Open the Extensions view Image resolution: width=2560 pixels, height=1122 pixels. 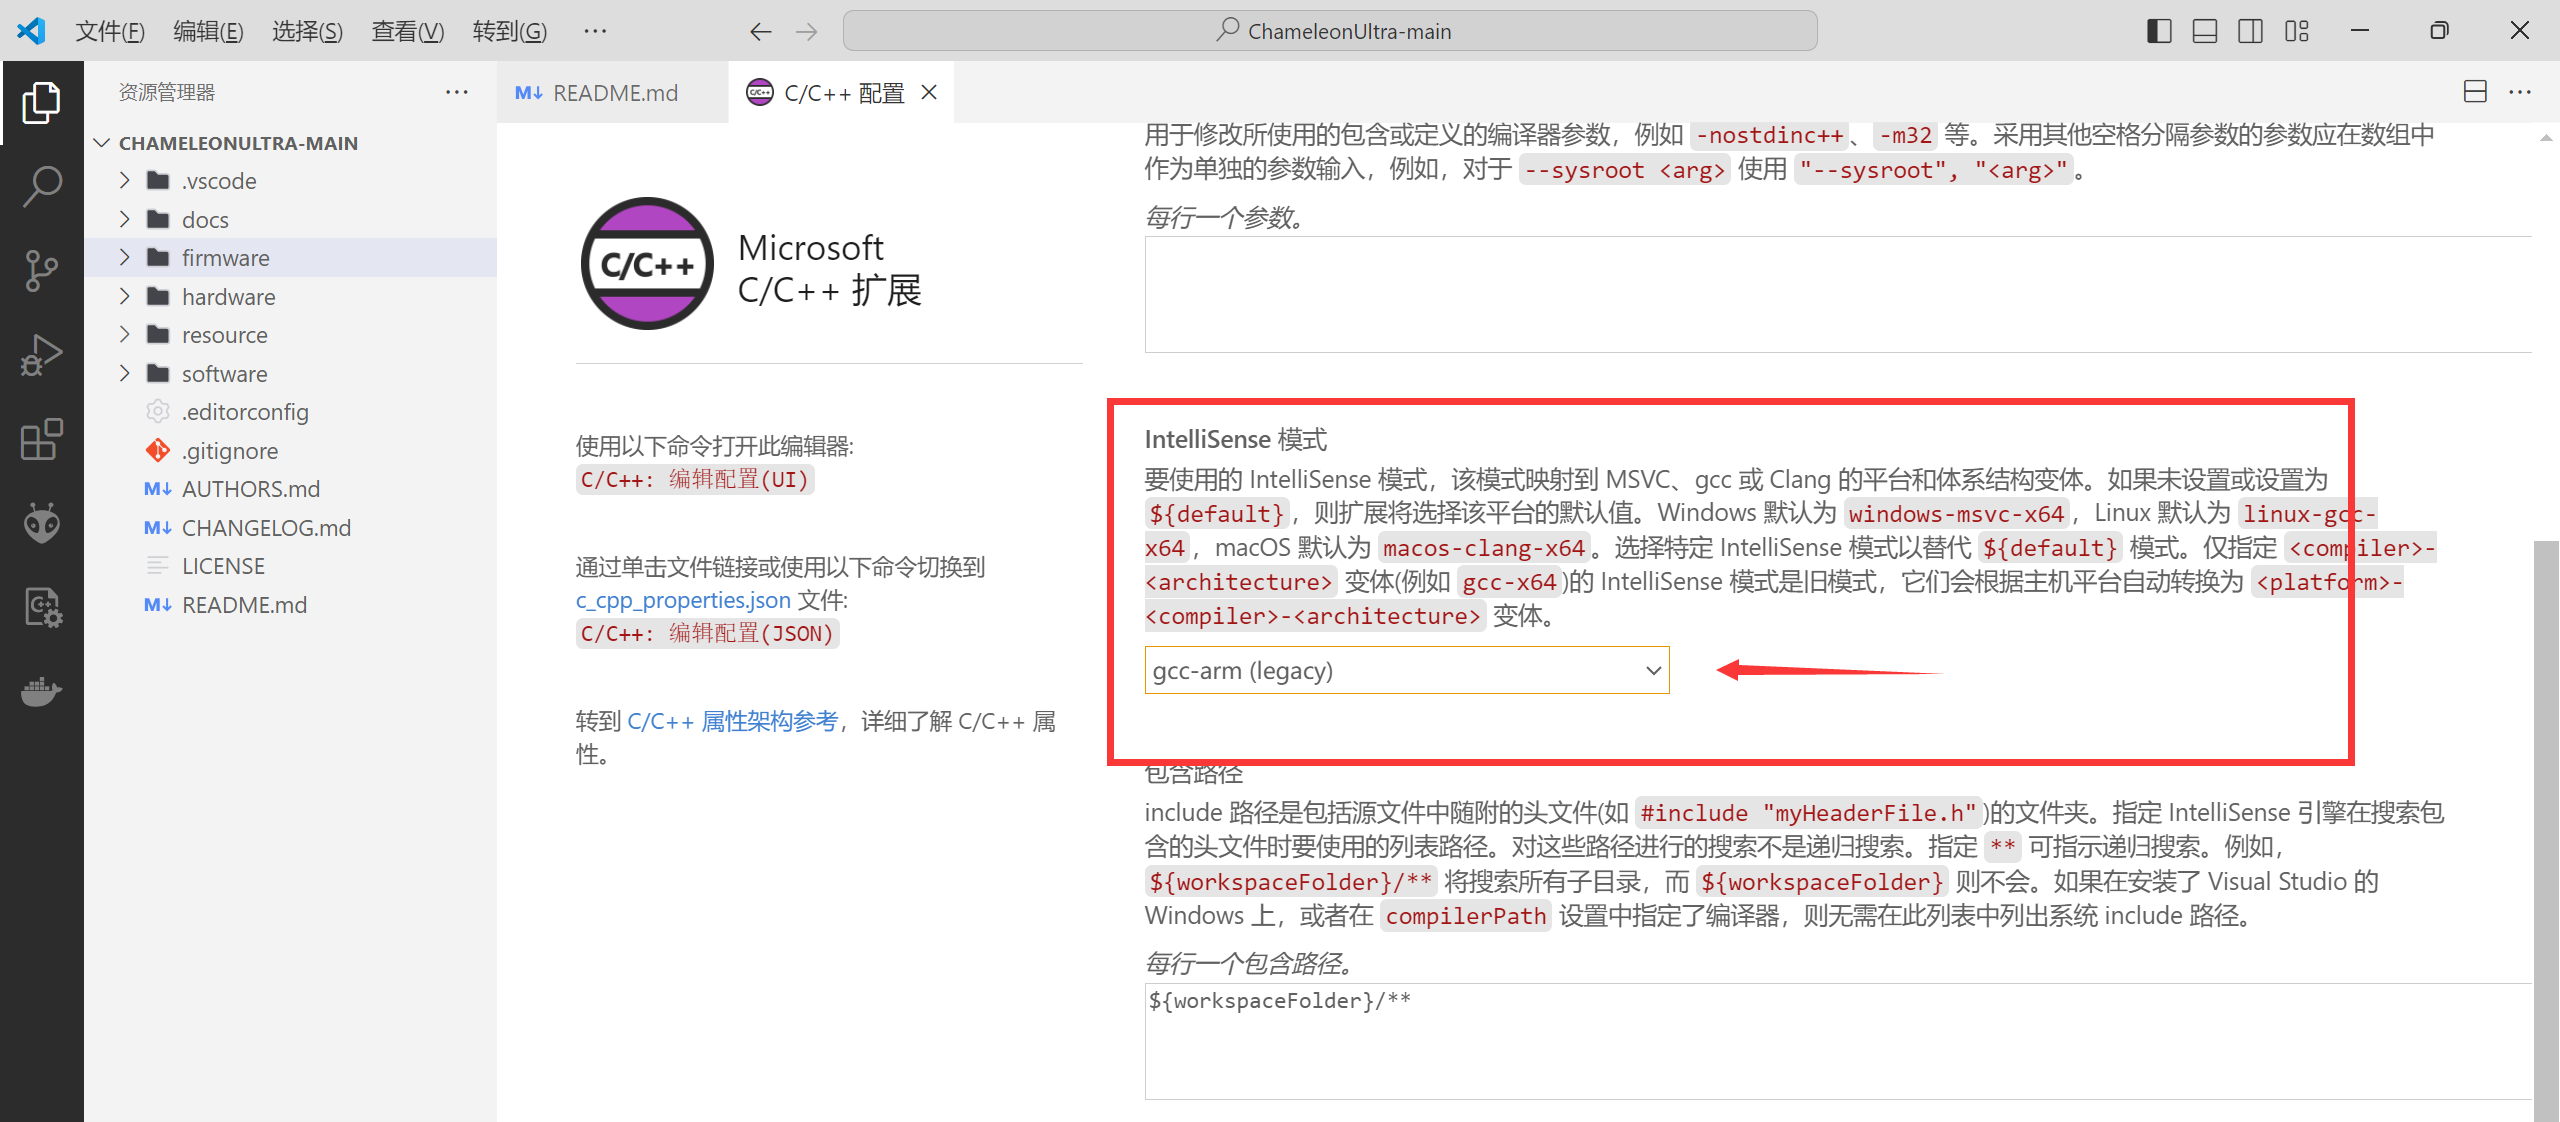coord(42,439)
